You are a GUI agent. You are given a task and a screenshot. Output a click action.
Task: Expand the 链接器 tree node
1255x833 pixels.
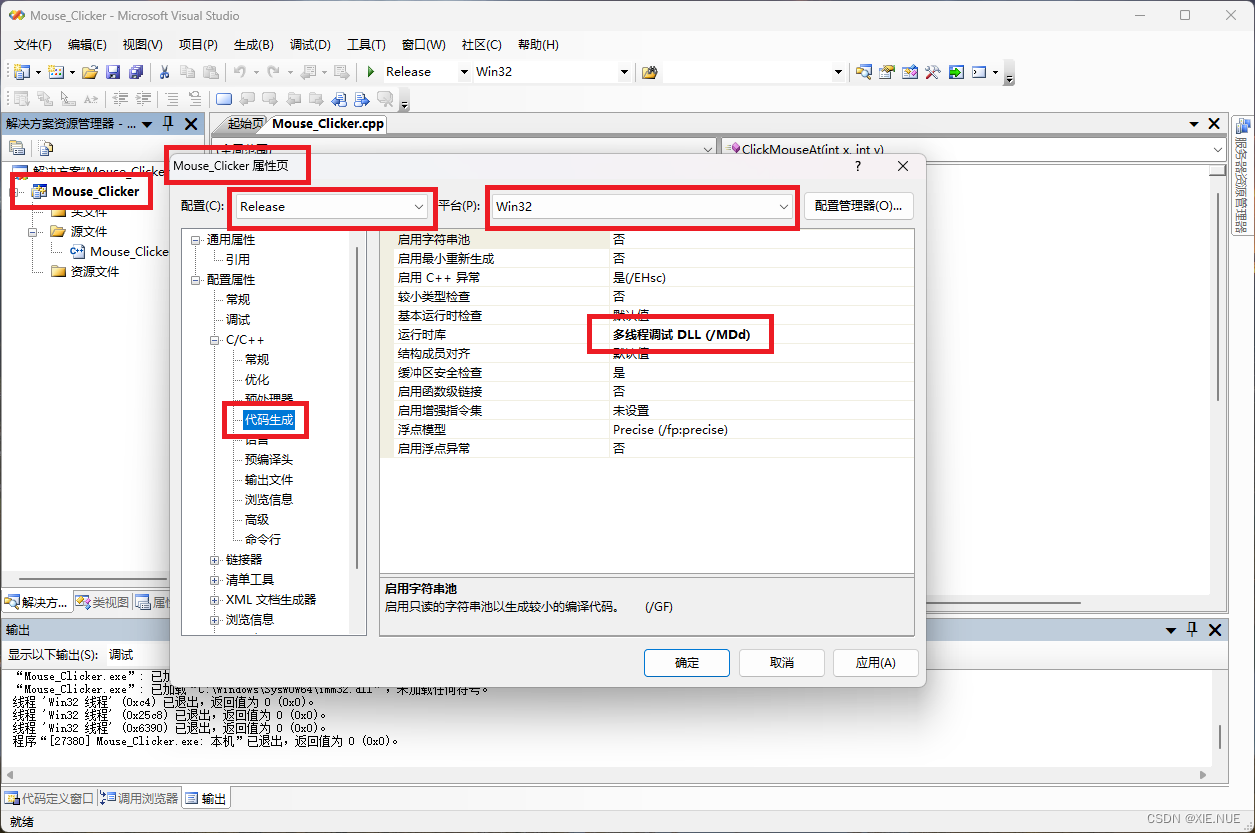[x=215, y=560]
